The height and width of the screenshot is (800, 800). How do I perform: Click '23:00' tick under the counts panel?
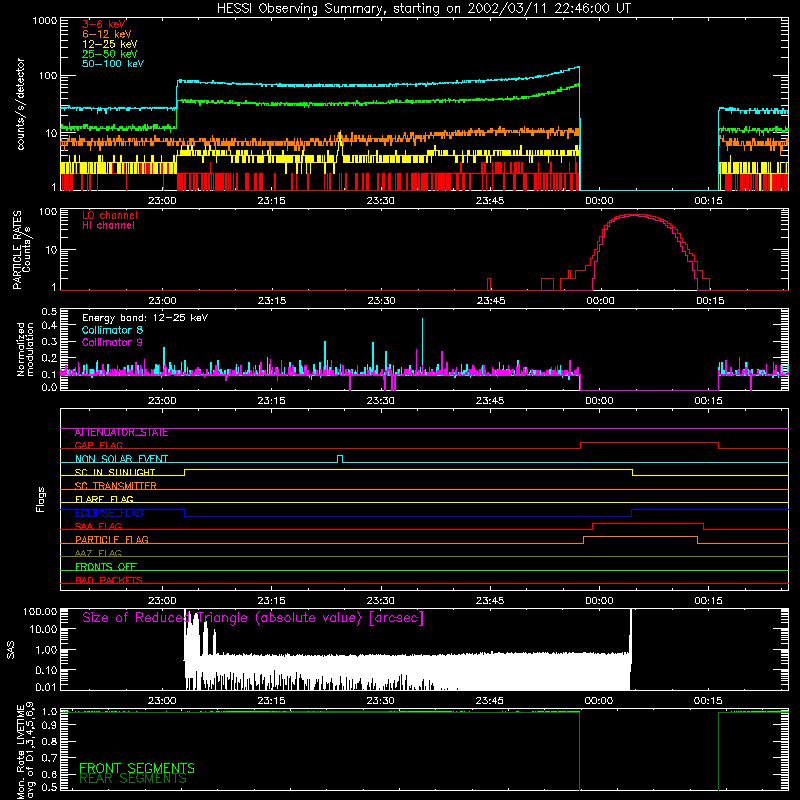click(x=162, y=201)
